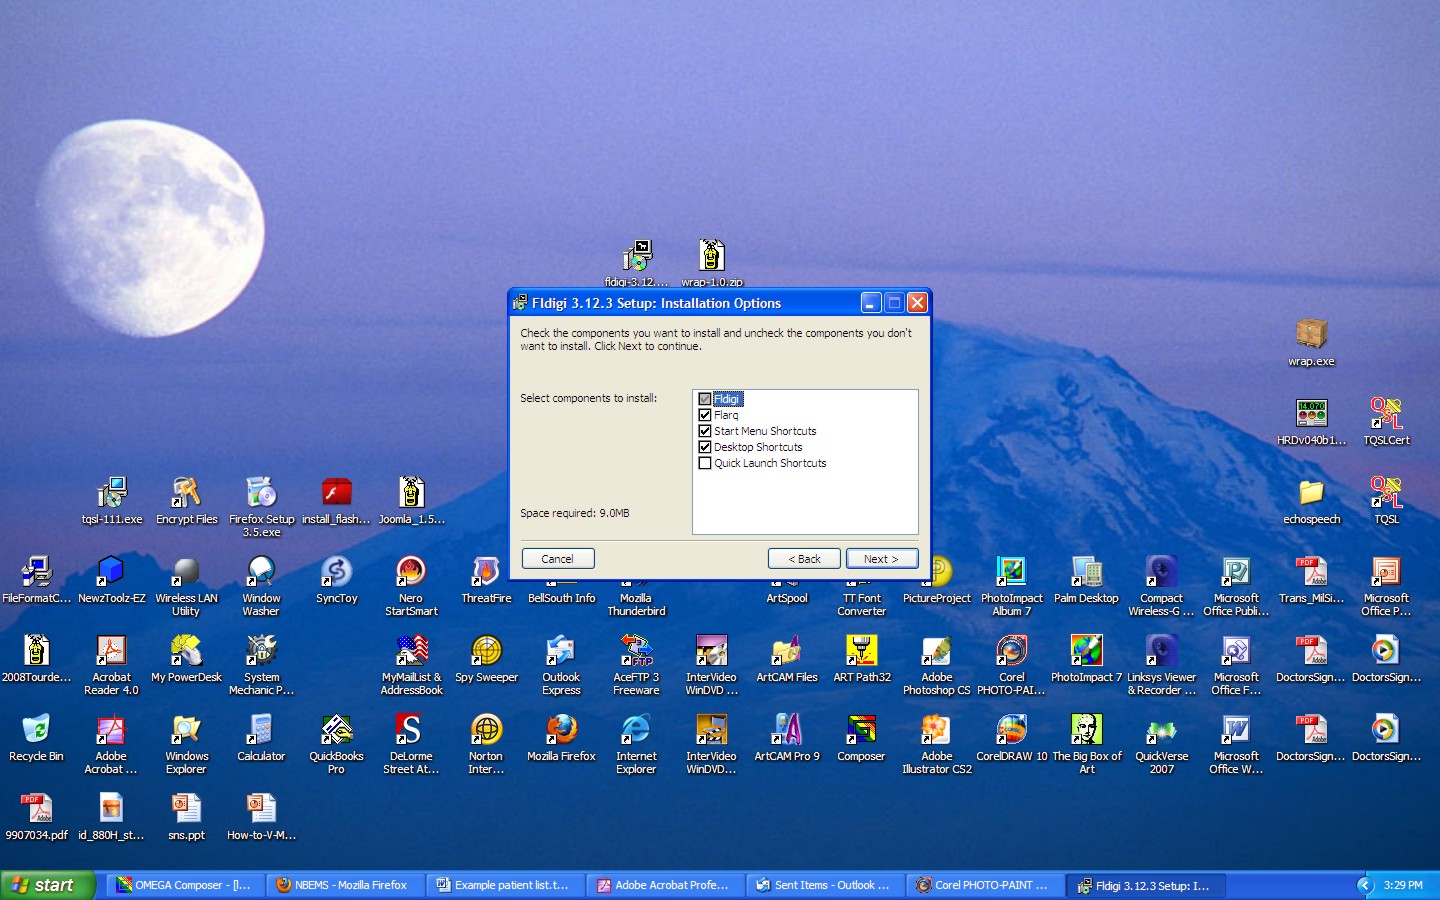Click the 3:29 PM taskbar clock
Image resolution: width=1440 pixels, height=900 pixels.
pos(1403,885)
